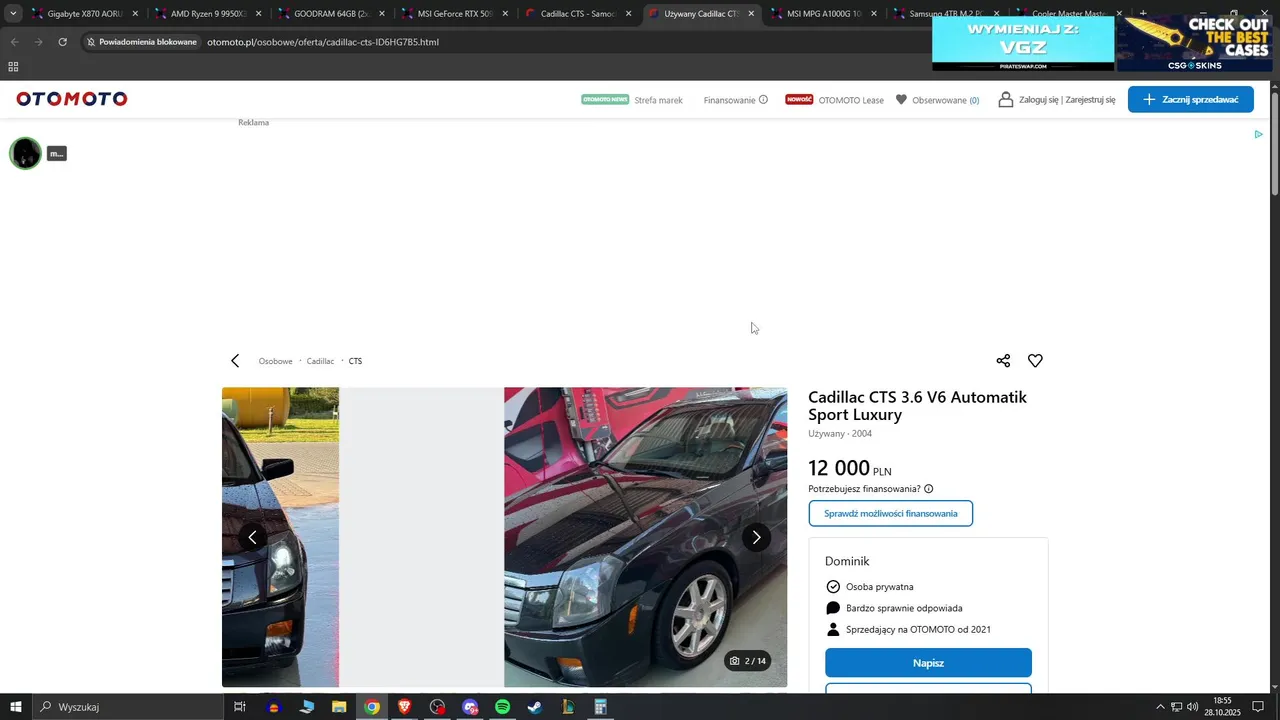Open Windows Start menu
The image size is (1280, 720).
16,707
